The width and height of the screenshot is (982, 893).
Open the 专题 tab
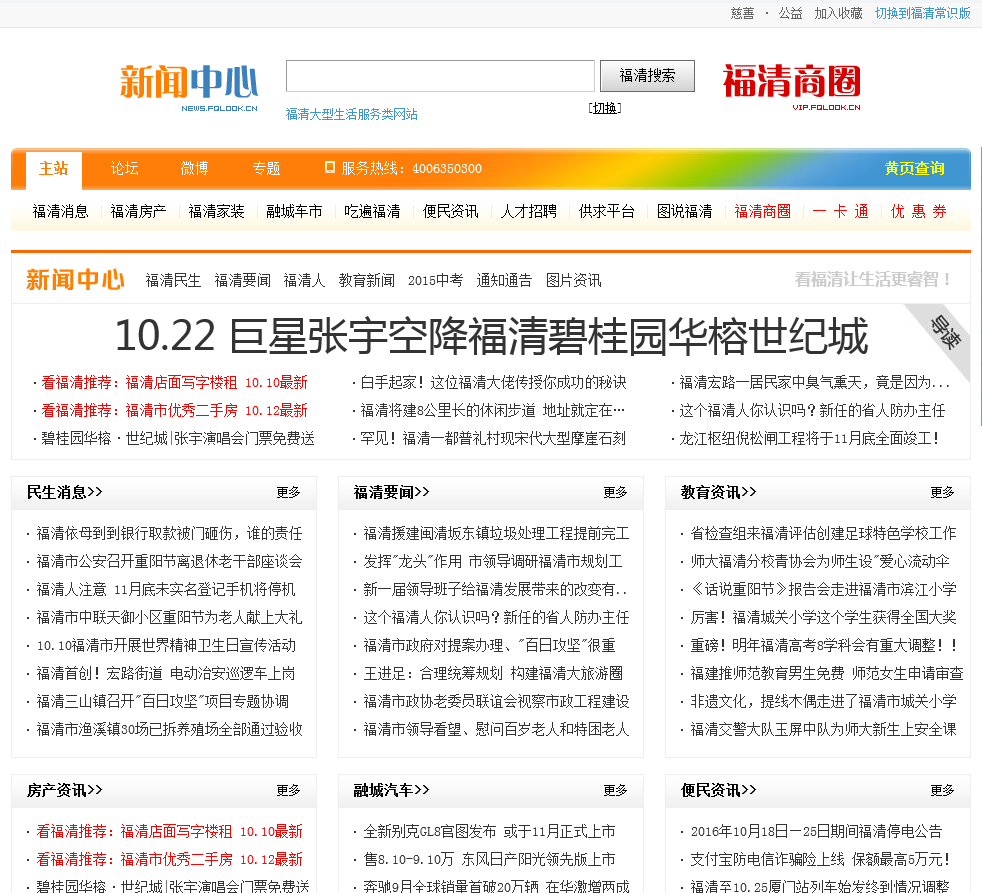pyautogui.click(x=266, y=168)
